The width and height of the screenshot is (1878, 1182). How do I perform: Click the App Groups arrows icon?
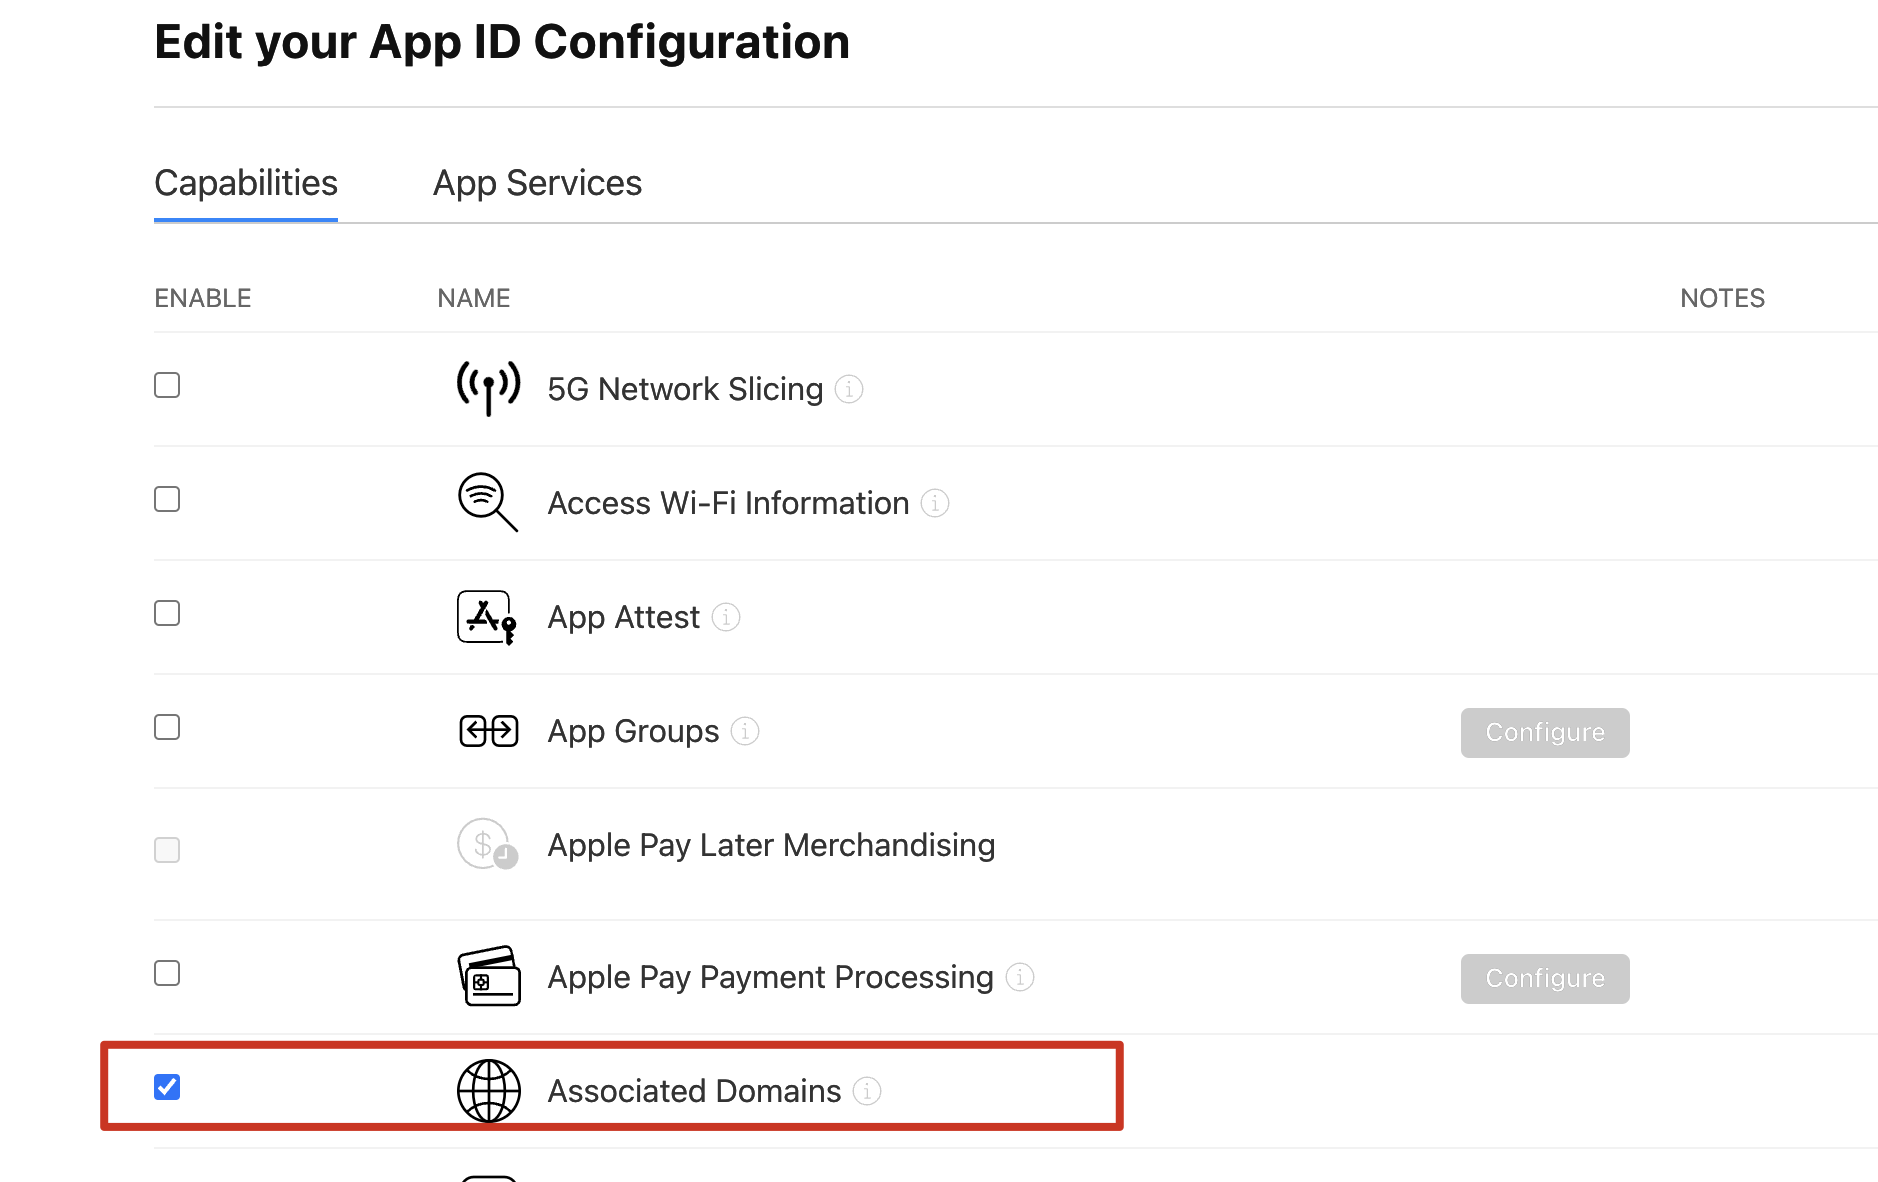pos(488,731)
